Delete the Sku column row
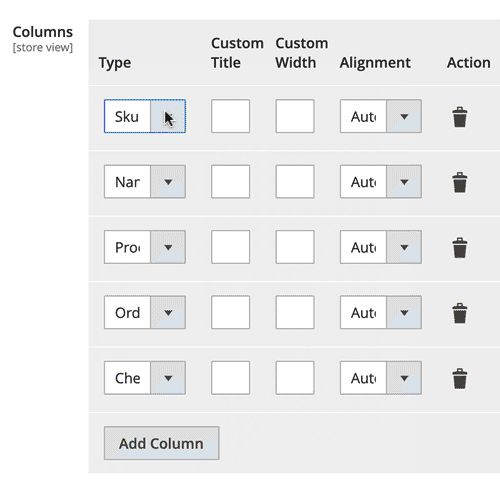This screenshot has width=500, height=500. pos(460,117)
